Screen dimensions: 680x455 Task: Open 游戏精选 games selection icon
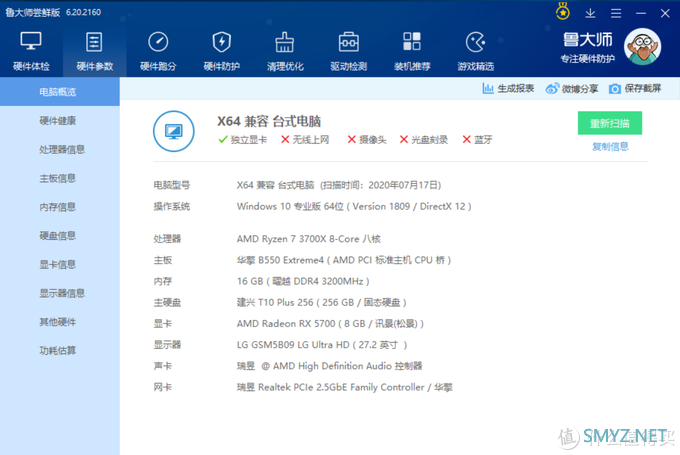tap(475, 43)
